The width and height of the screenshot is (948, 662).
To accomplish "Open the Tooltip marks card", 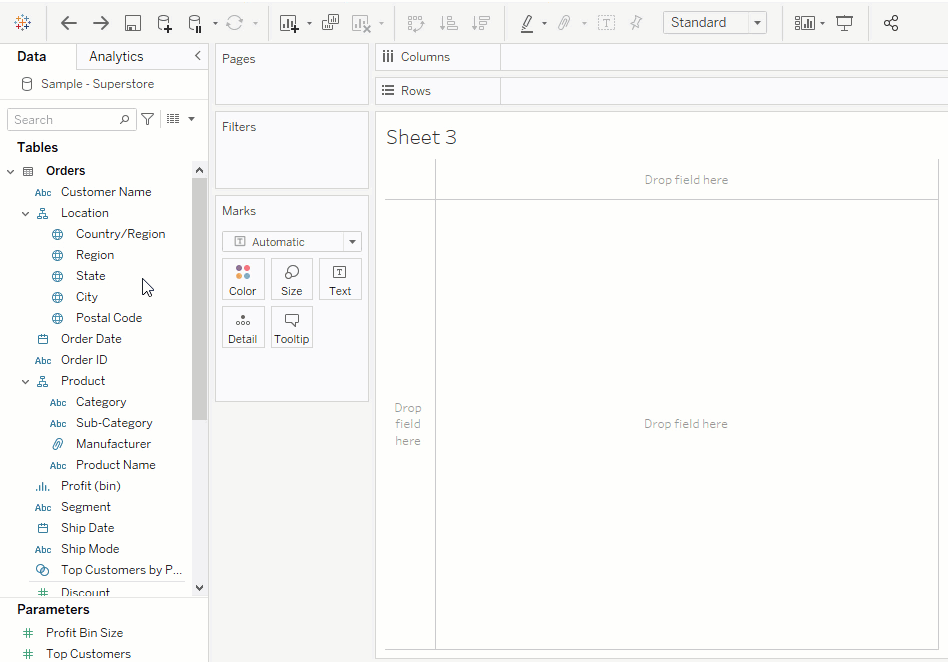I will (292, 327).
